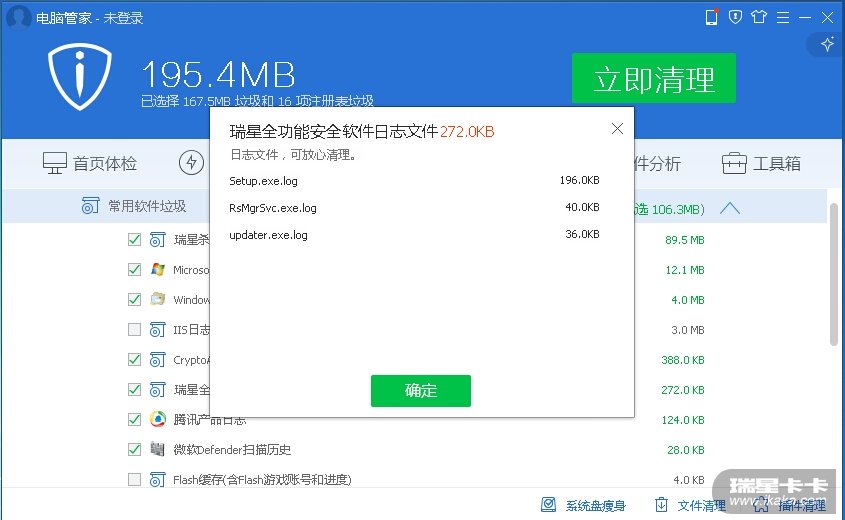Uncheck the 微软Defender扫描历史 checkbox

(134, 449)
